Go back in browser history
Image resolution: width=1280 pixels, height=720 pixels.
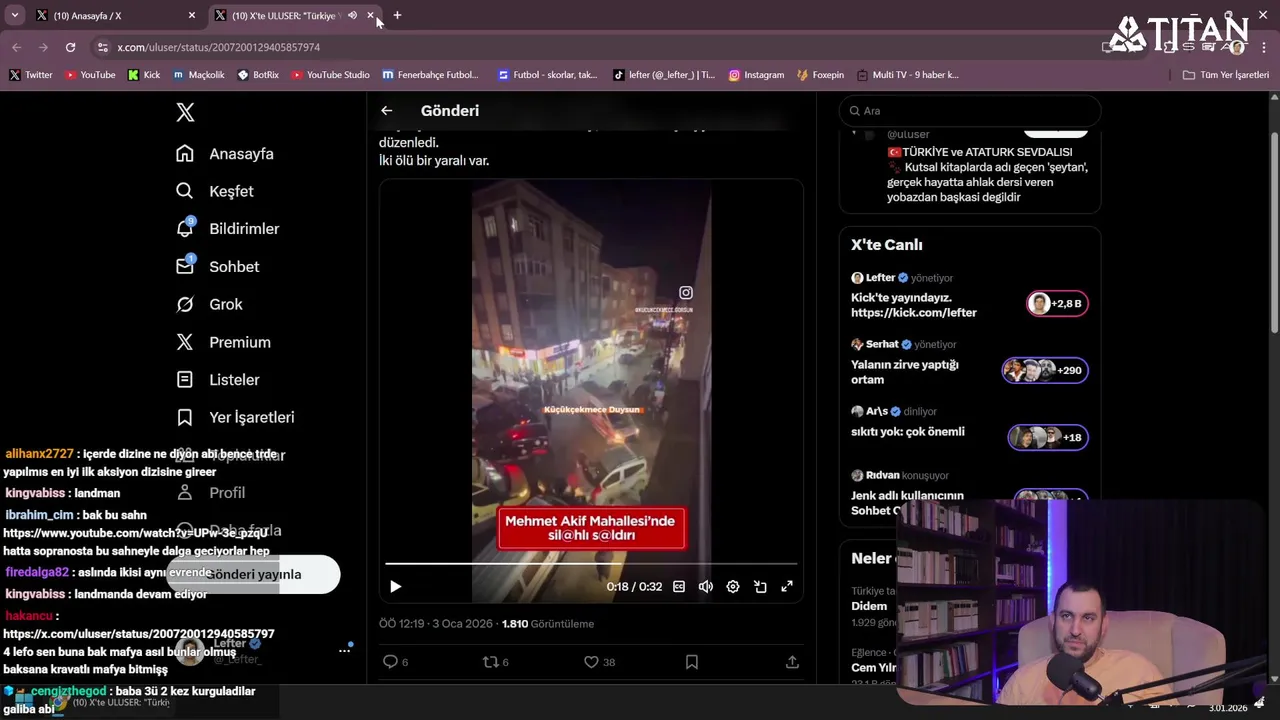pyautogui.click(x=16, y=47)
